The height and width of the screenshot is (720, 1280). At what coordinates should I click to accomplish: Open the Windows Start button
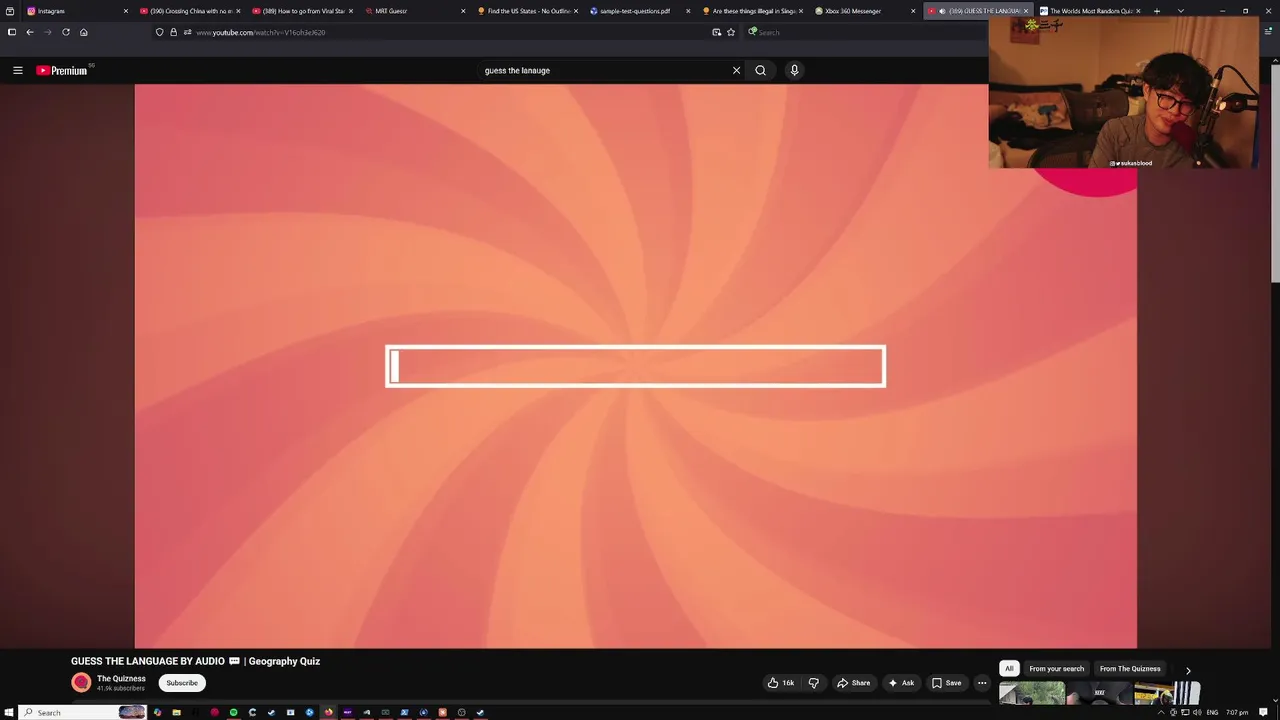click(x=10, y=712)
